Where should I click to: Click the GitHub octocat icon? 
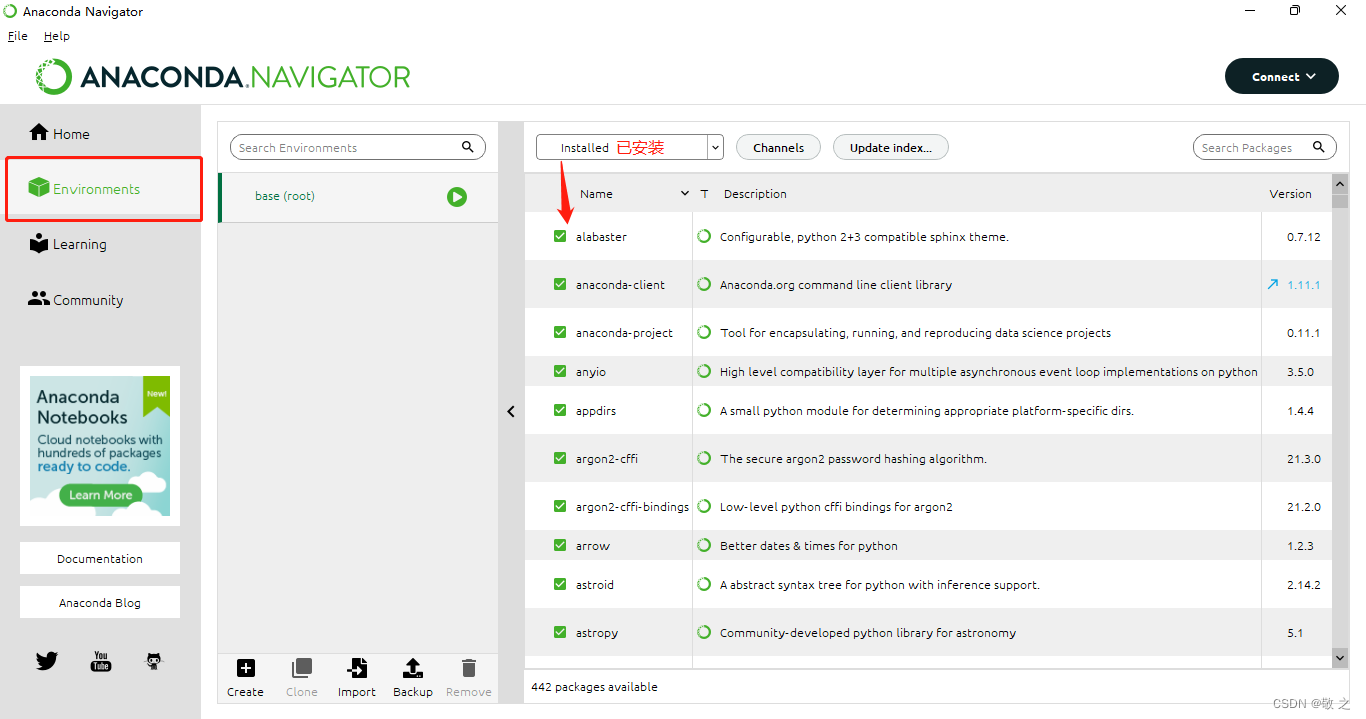click(x=154, y=661)
